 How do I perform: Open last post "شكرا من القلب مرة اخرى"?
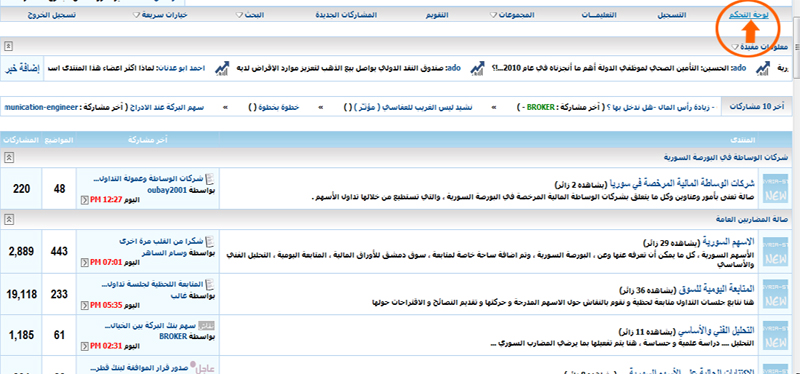[161, 241]
